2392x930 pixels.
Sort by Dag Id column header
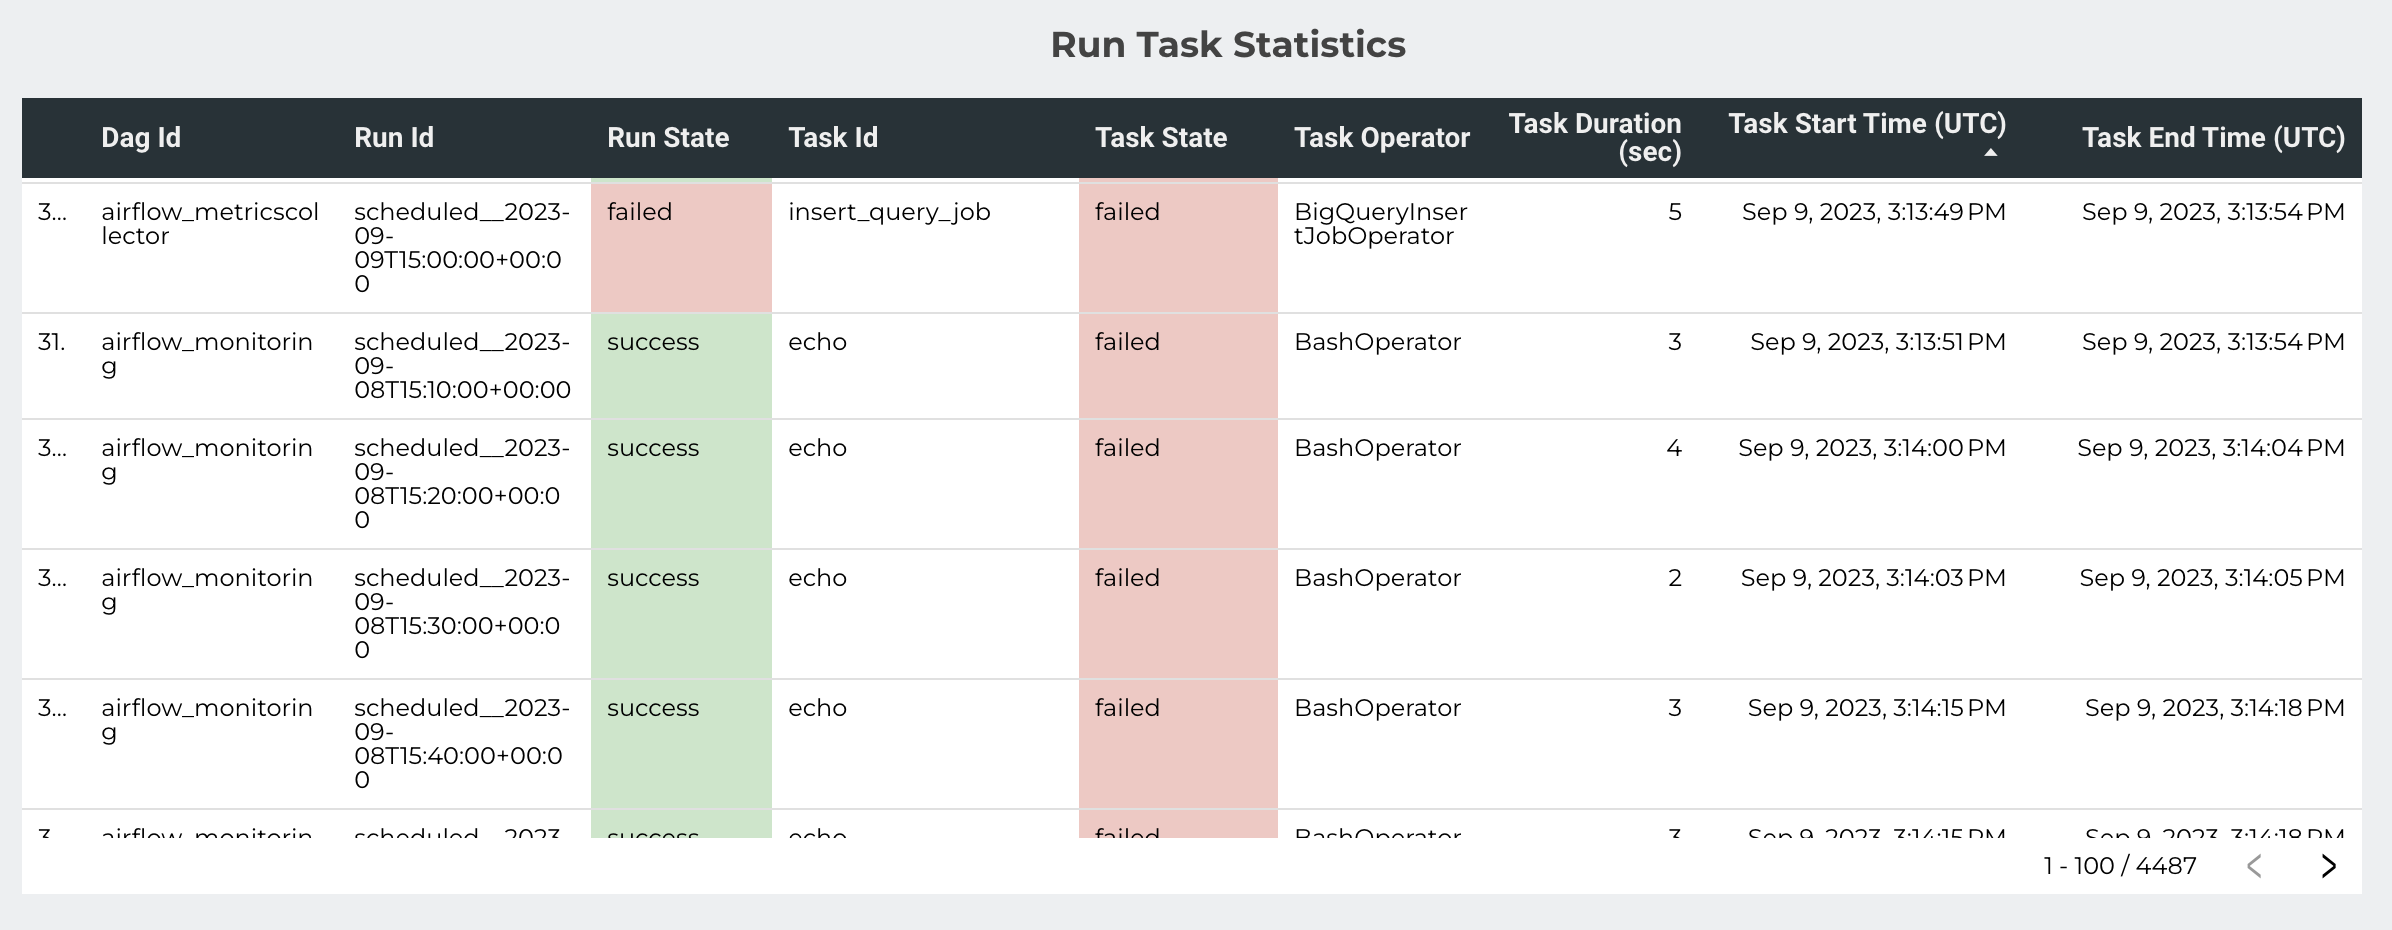pos(141,138)
